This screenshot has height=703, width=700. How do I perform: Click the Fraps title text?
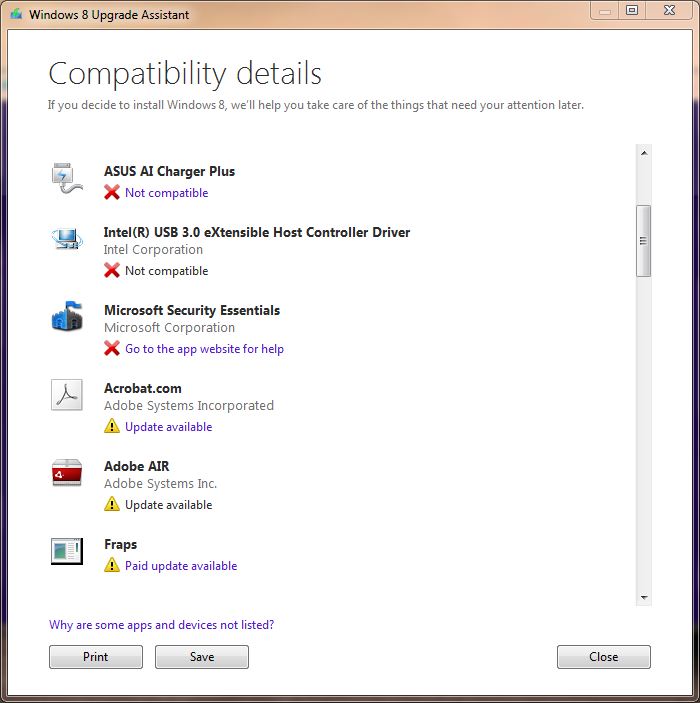(121, 544)
